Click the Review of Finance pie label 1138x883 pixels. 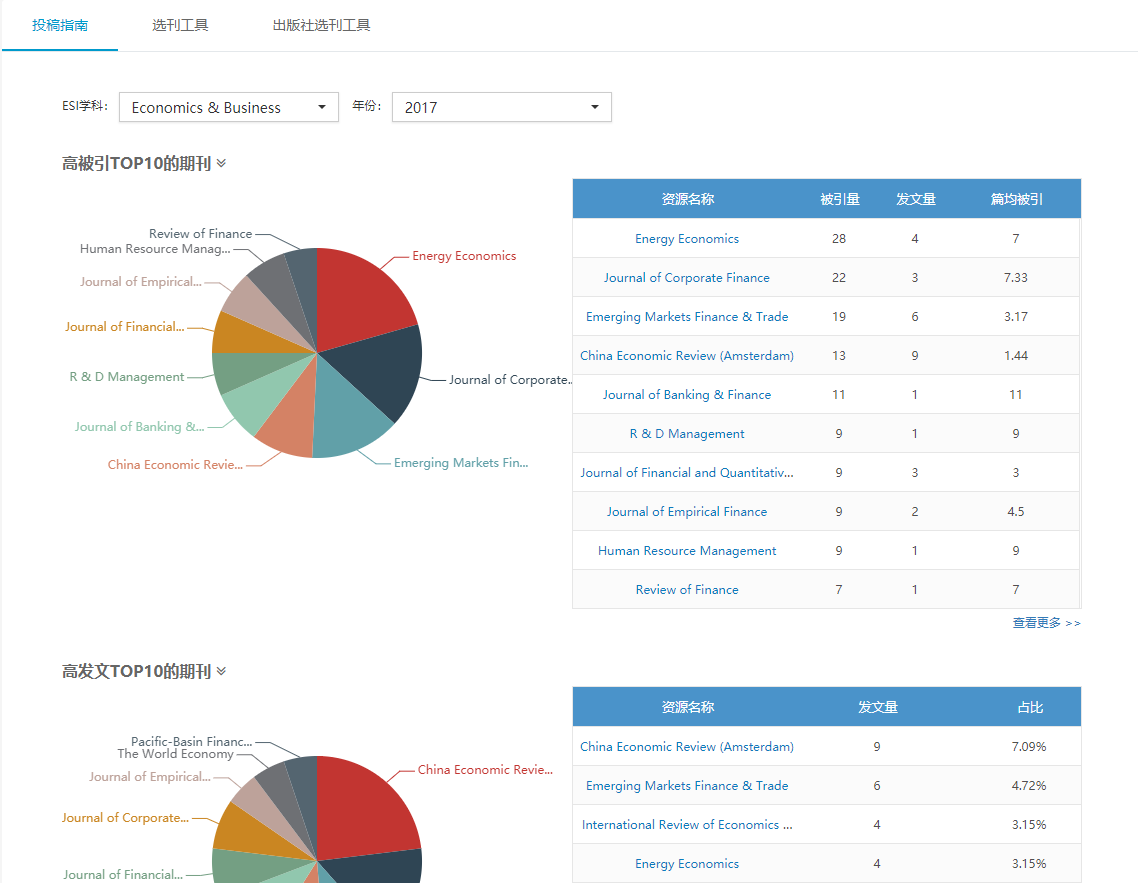tap(200, 234)
